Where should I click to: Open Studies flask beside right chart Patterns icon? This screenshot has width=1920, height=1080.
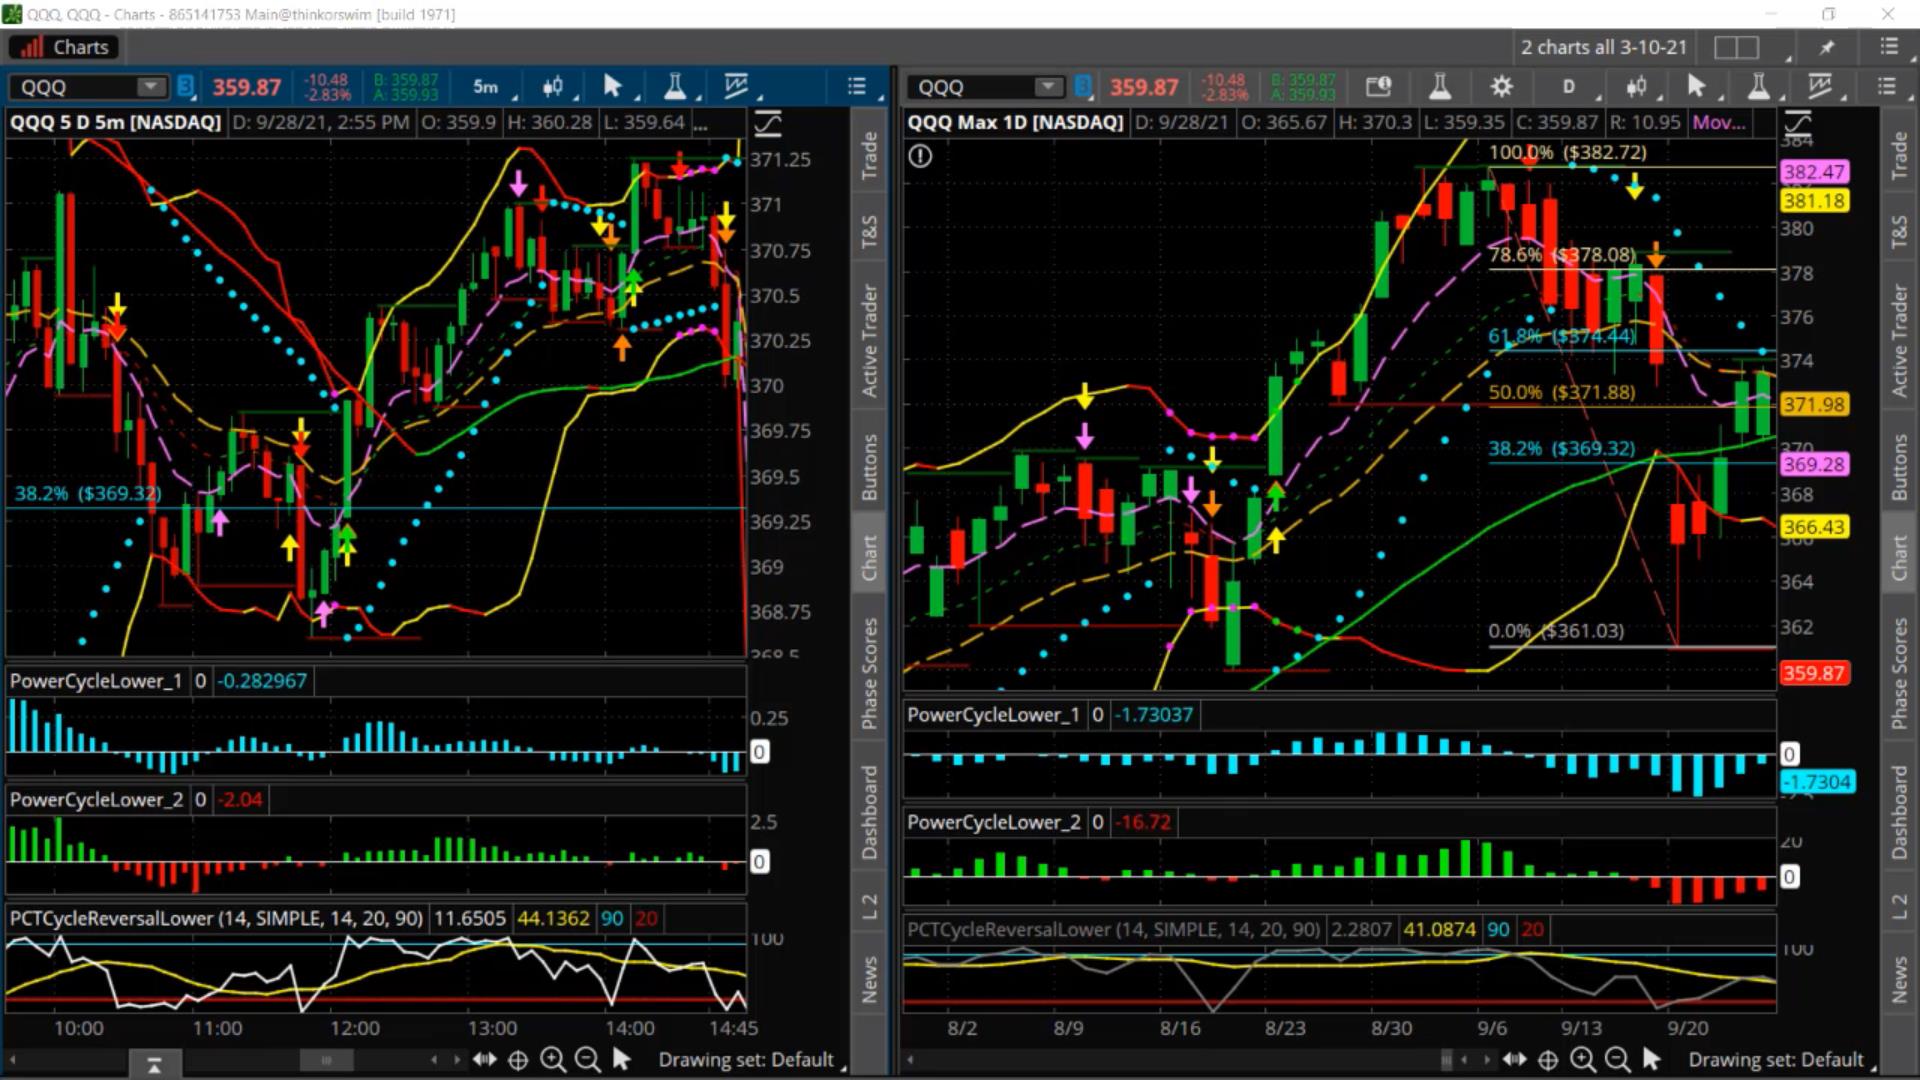coord(1758,87)
